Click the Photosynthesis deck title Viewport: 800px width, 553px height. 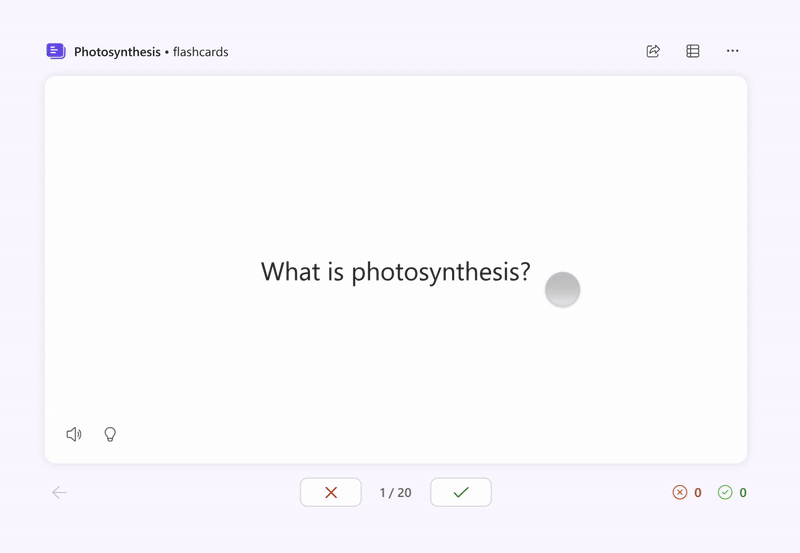click(x=117, y=51)
